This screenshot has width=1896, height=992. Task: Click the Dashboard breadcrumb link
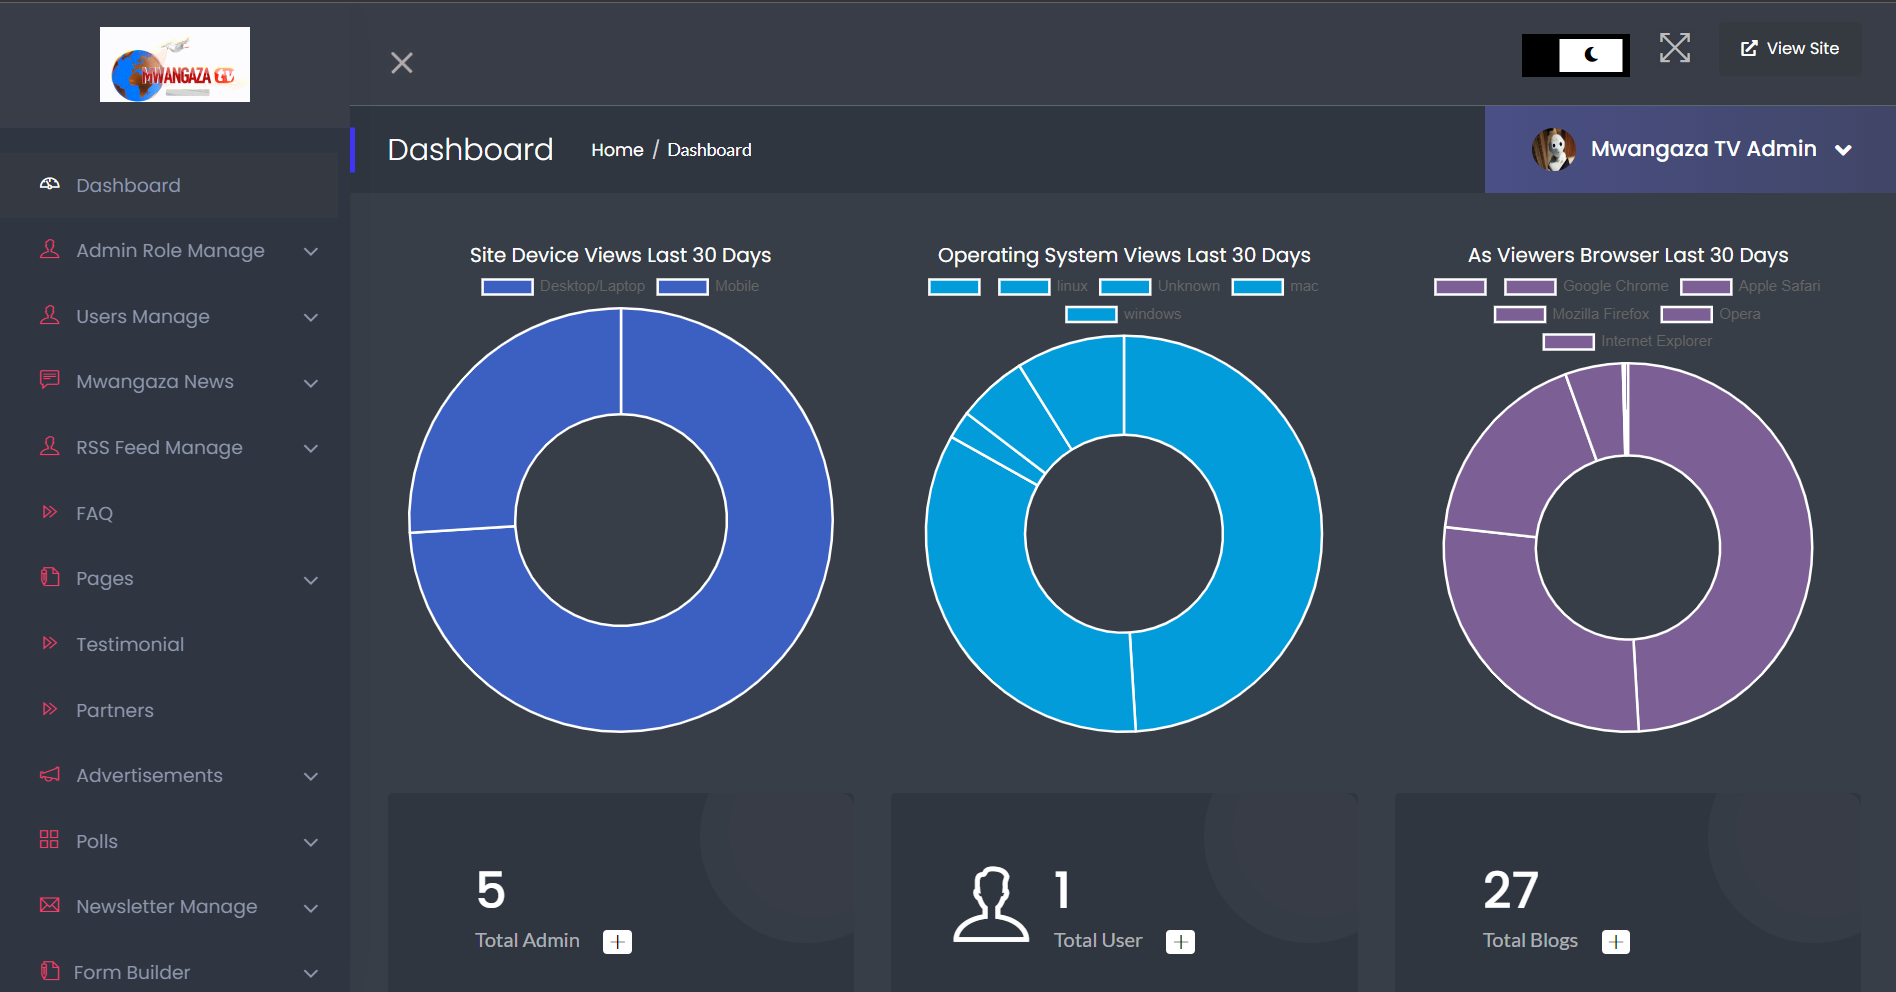coord(709,150)
